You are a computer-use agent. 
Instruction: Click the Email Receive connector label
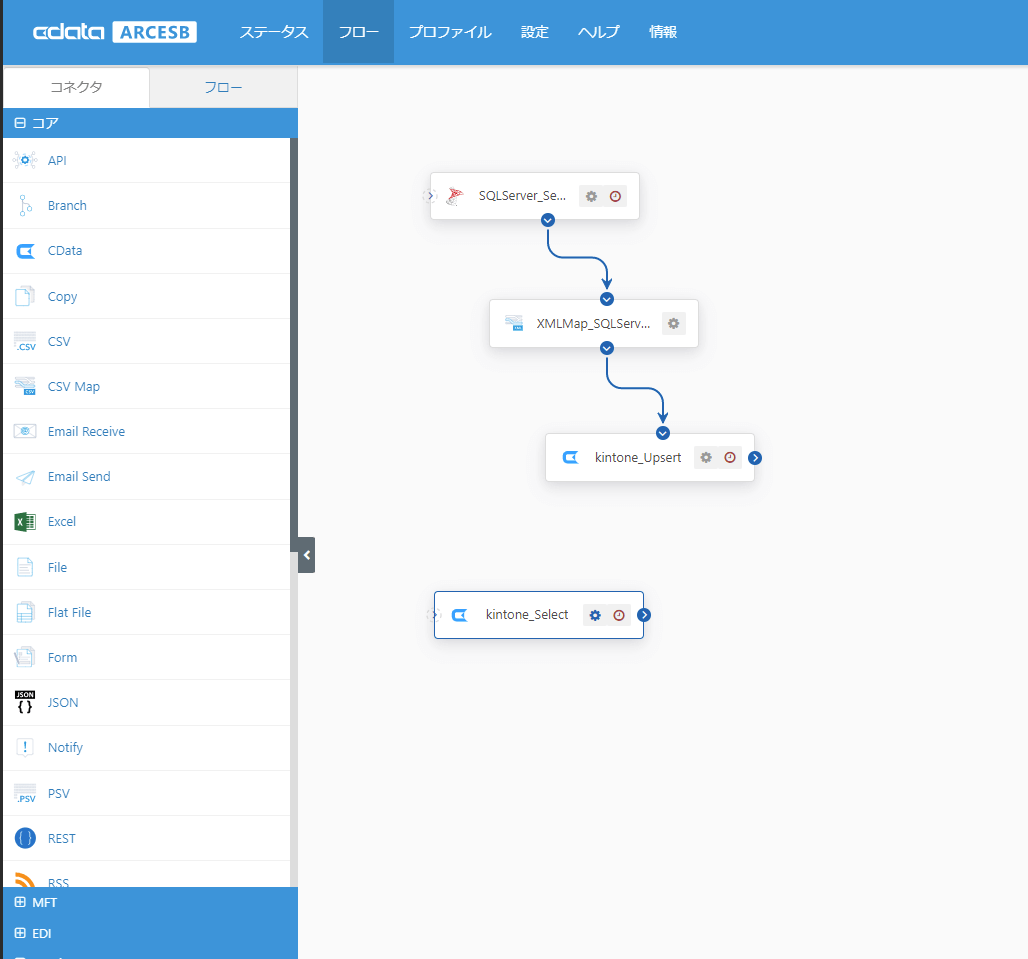pyautogui.click(x=87, y=431)
